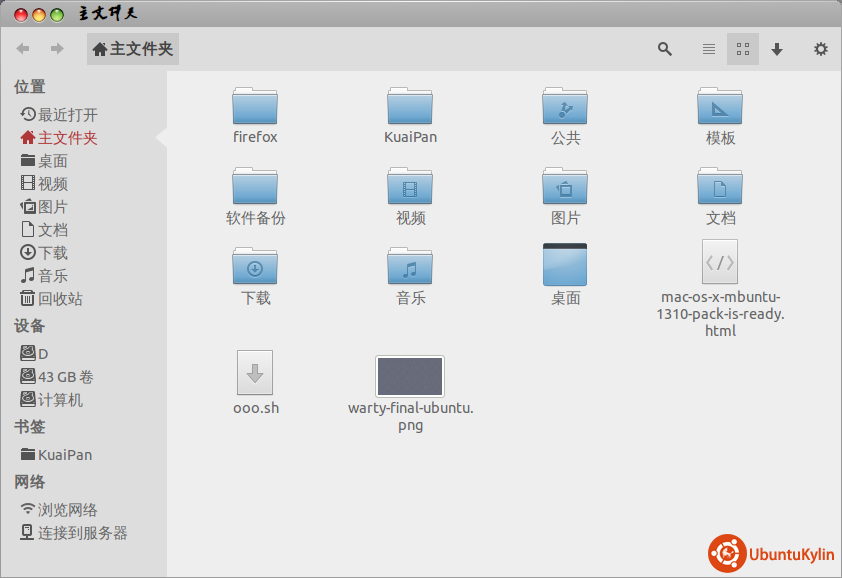Click the search magnifier icon in toolbar
Screen dimensions: 842x578
click(665, 49)
